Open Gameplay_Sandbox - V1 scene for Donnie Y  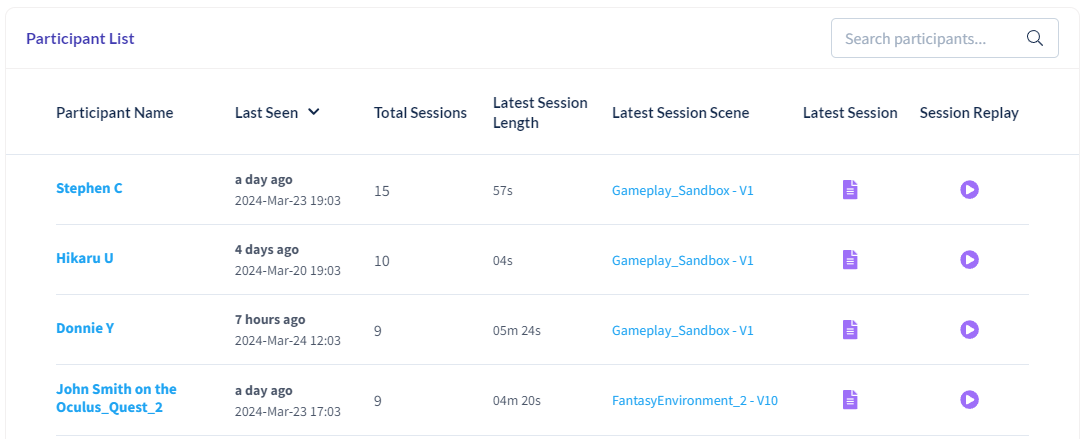click(682, 330)
